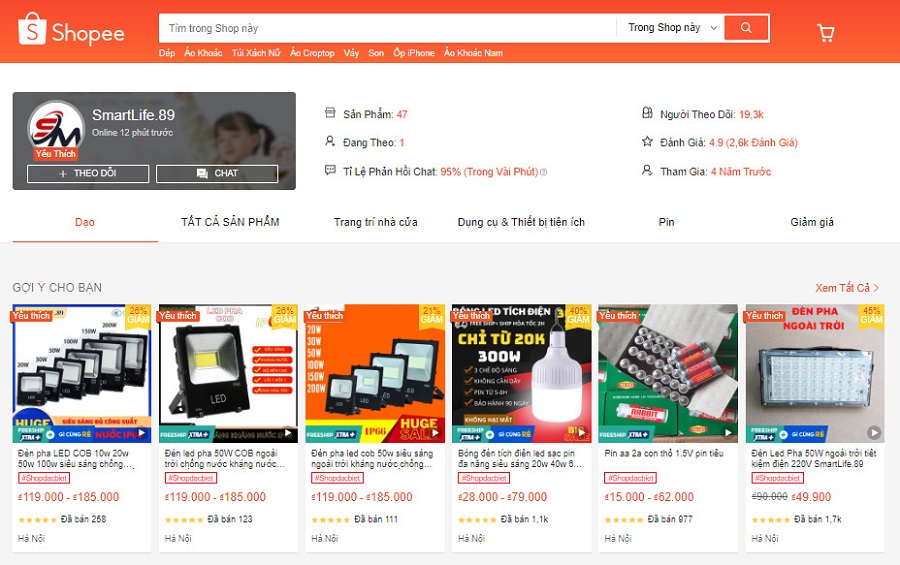Follow shop with THEO DÕI button
This screenshot has height=565, width=900.
[x=88, y=173]
